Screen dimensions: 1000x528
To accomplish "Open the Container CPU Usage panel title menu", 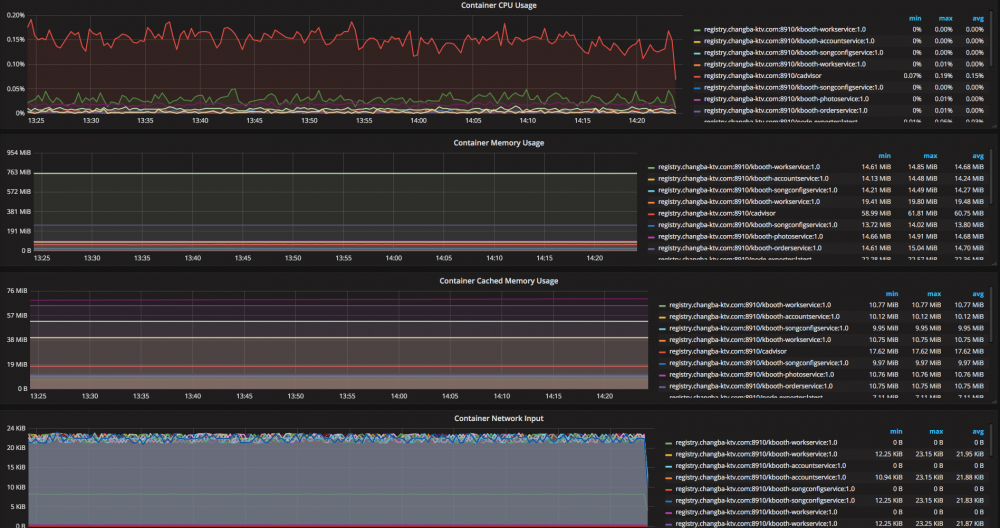I will 498,6.
